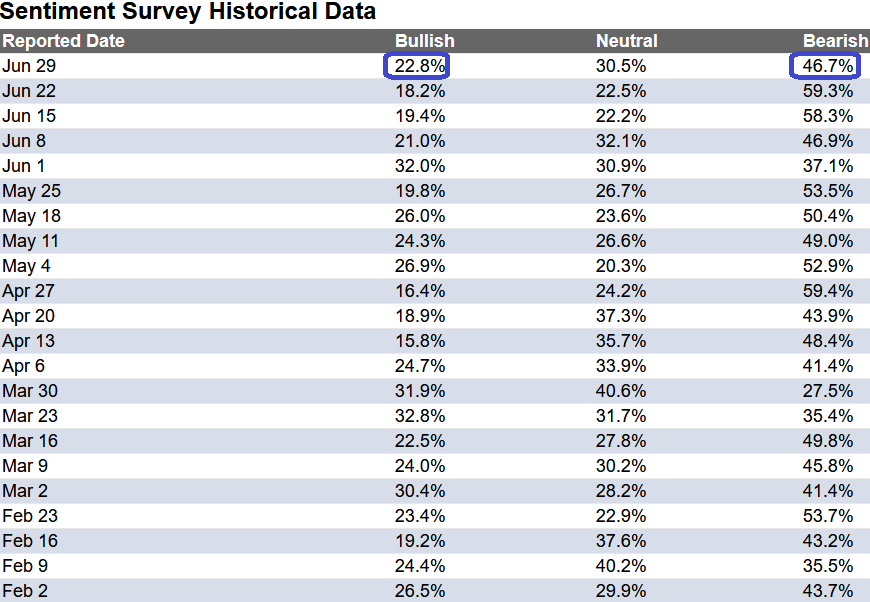This screenshot has width=870, height=602.
Task: Click the Reported Date column header
Action: (x=63, y=41)
